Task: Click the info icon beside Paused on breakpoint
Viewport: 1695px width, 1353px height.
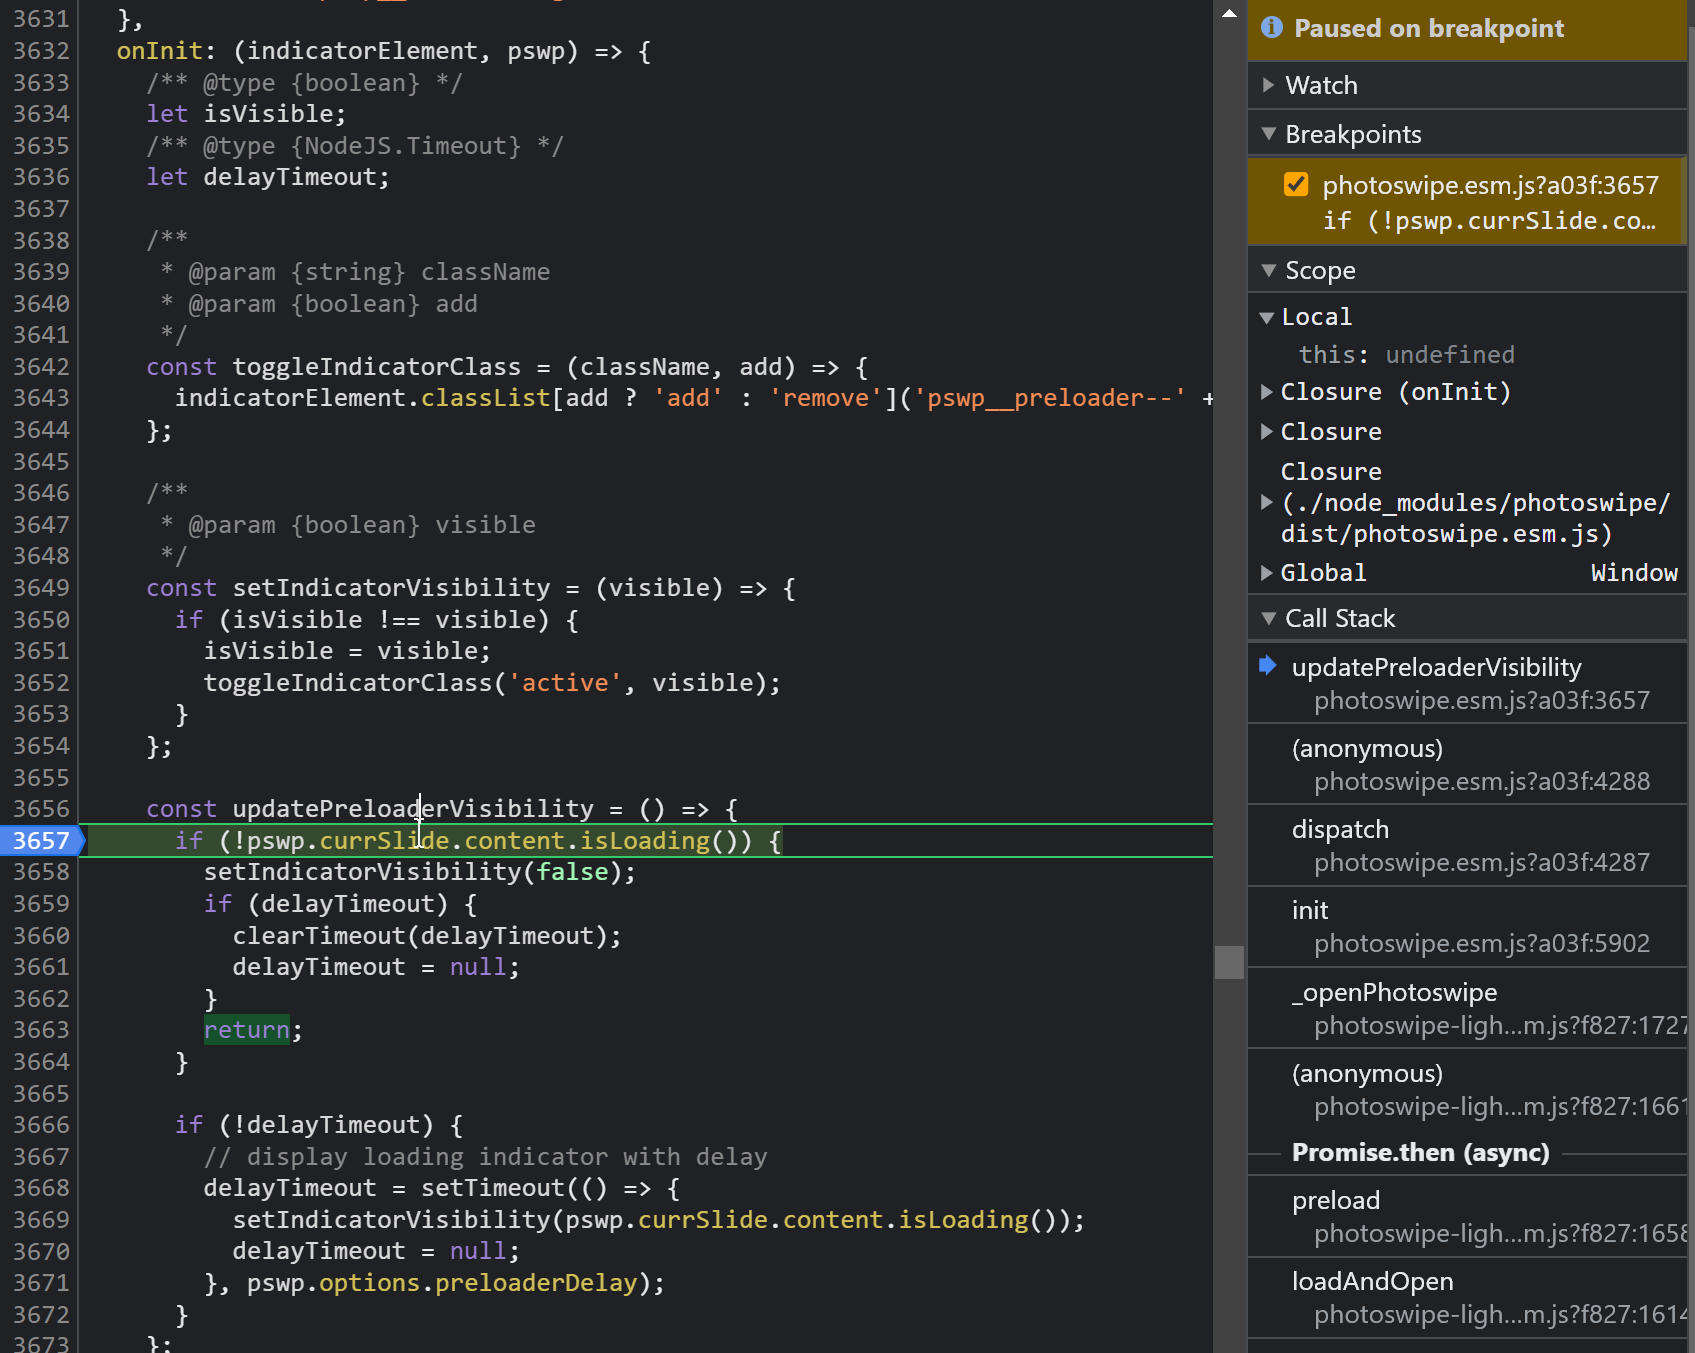Action: coord(1272,28)
